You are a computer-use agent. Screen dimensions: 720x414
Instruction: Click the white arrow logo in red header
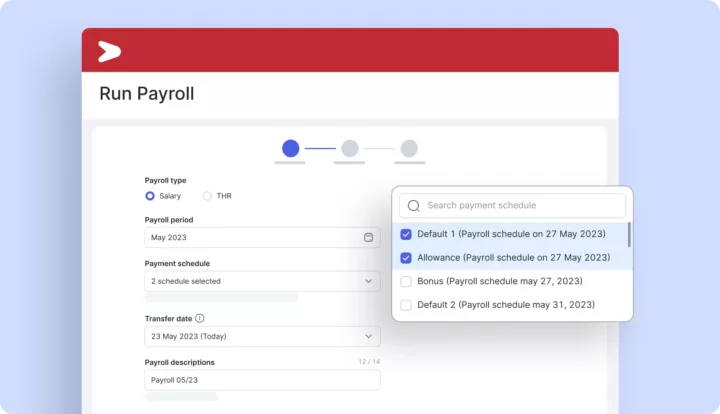(x=109, y=52)
